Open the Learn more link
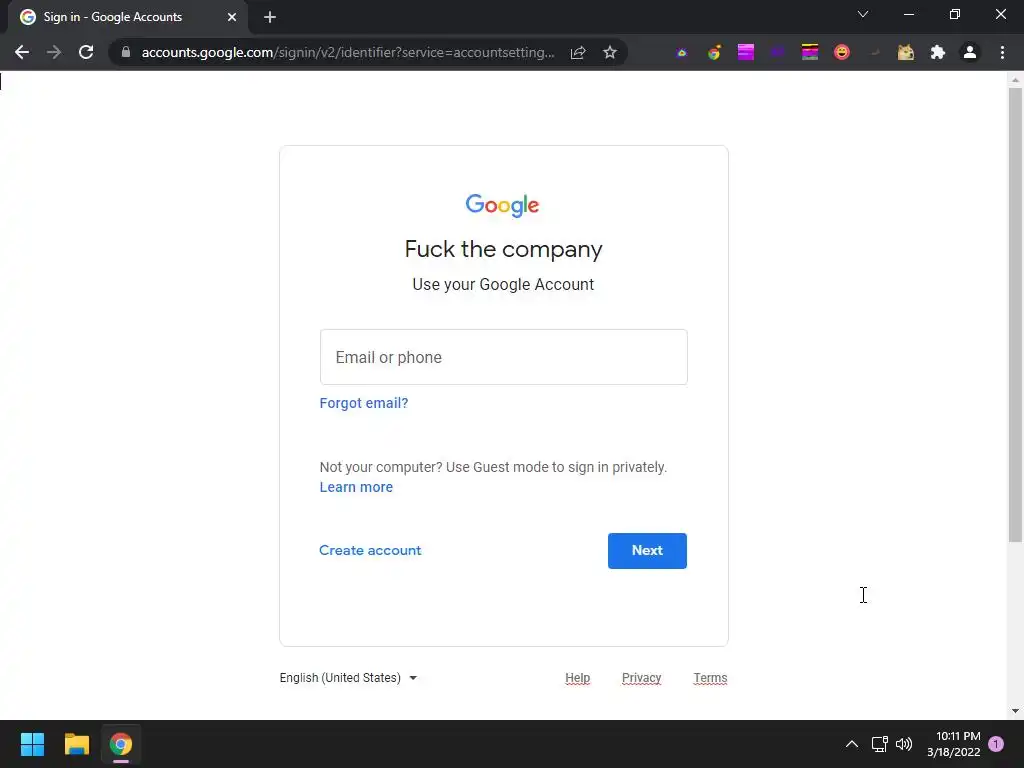This screenshot has width=1024, height=768. tap(356, 487)
